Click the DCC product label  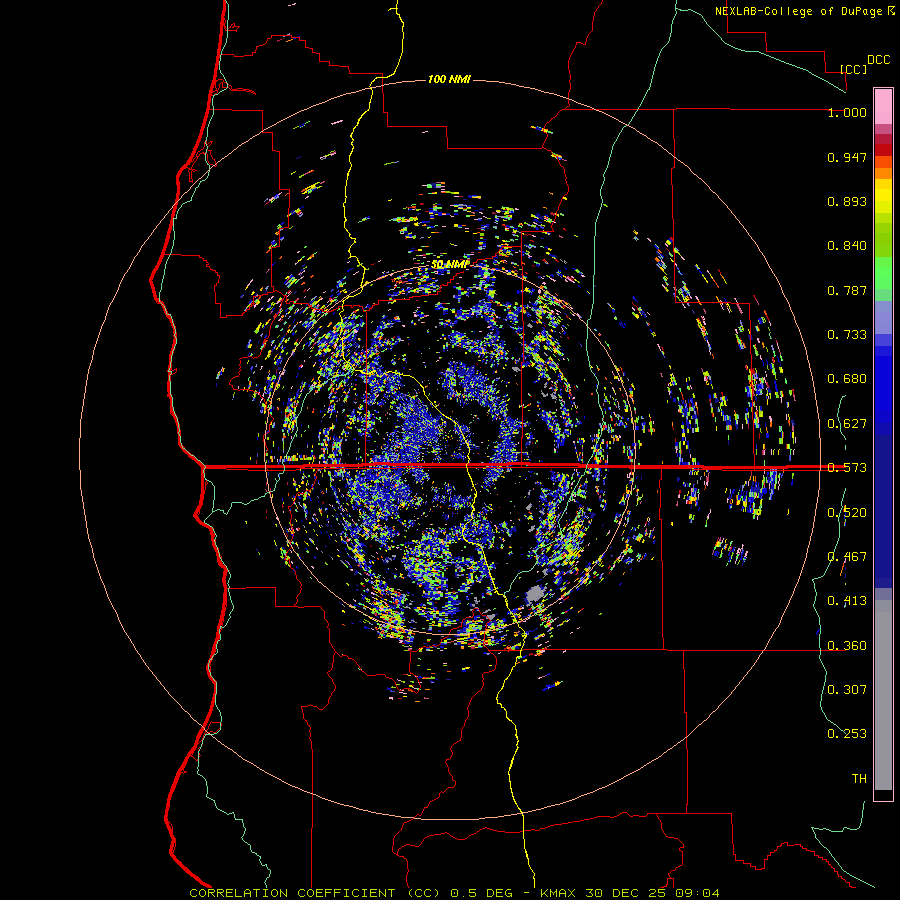point(878,60)
